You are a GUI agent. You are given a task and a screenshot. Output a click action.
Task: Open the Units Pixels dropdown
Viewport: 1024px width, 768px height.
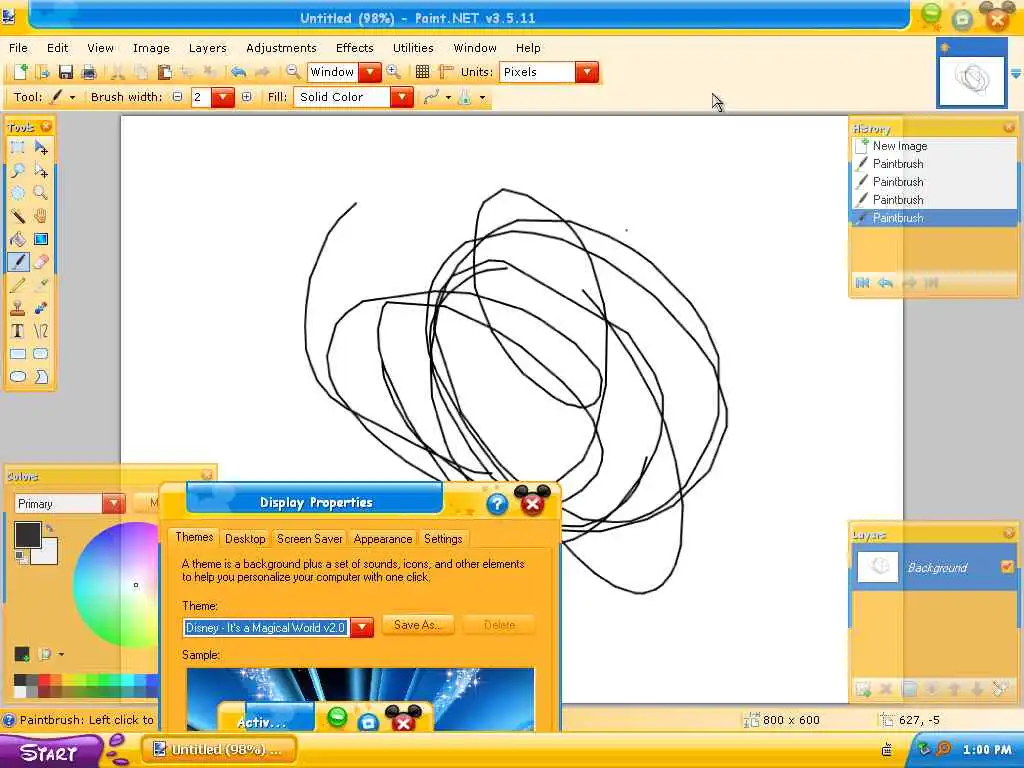587,72
